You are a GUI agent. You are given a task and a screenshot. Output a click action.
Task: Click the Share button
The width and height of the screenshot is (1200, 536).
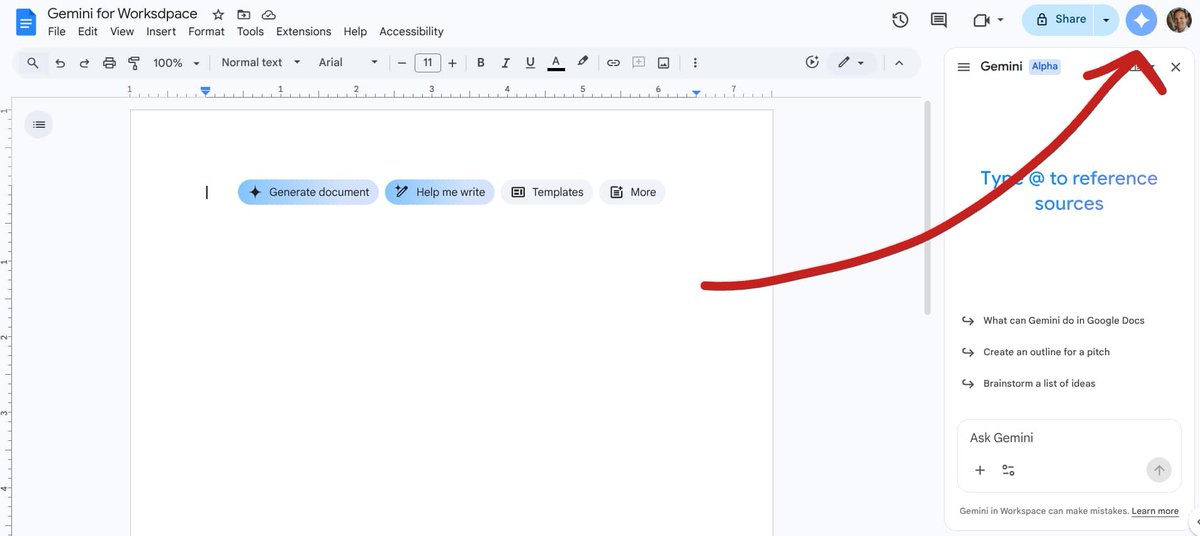1060,20
